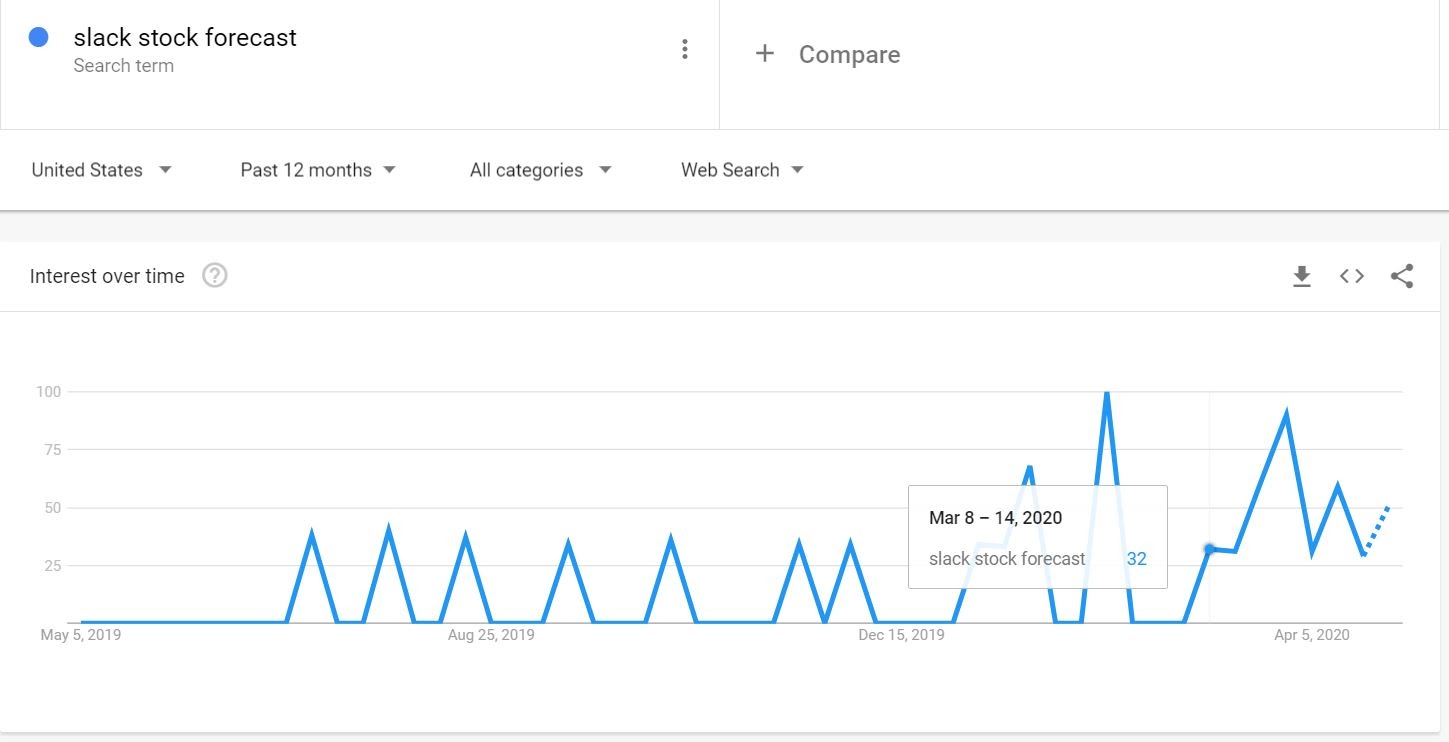
Task: Click the blue dot beside the search term
Action: (39, 38)
